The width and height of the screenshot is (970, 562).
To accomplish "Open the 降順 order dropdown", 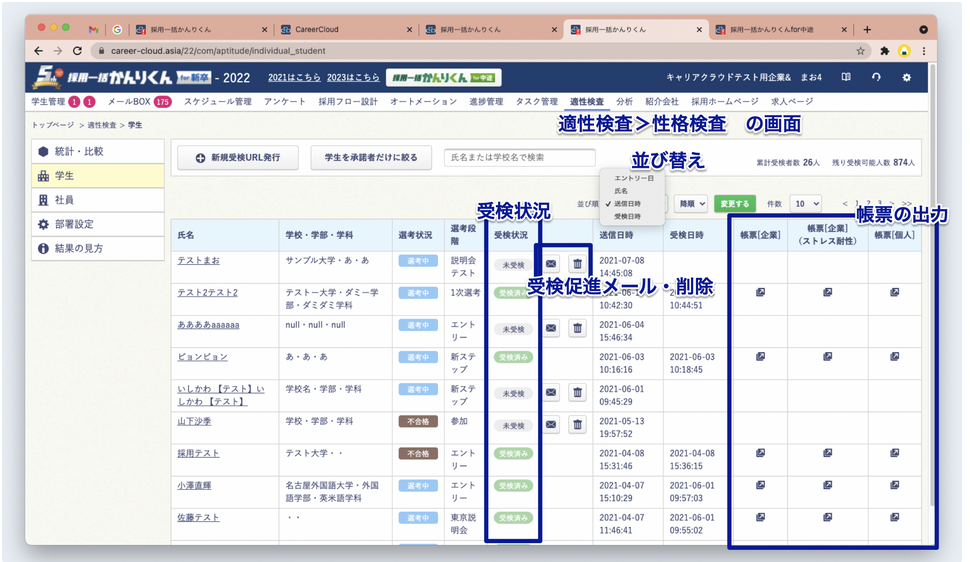I will pyautogui.click(x=690, y=204).
